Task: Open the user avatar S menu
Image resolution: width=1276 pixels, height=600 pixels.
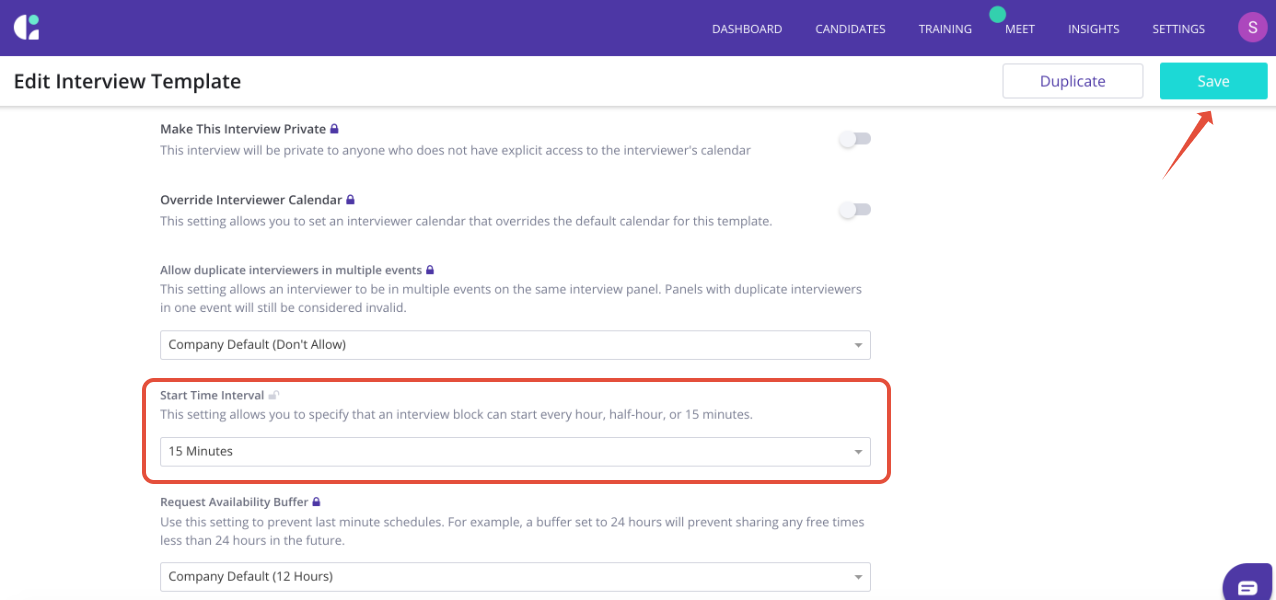Action: pos(1252,28)
